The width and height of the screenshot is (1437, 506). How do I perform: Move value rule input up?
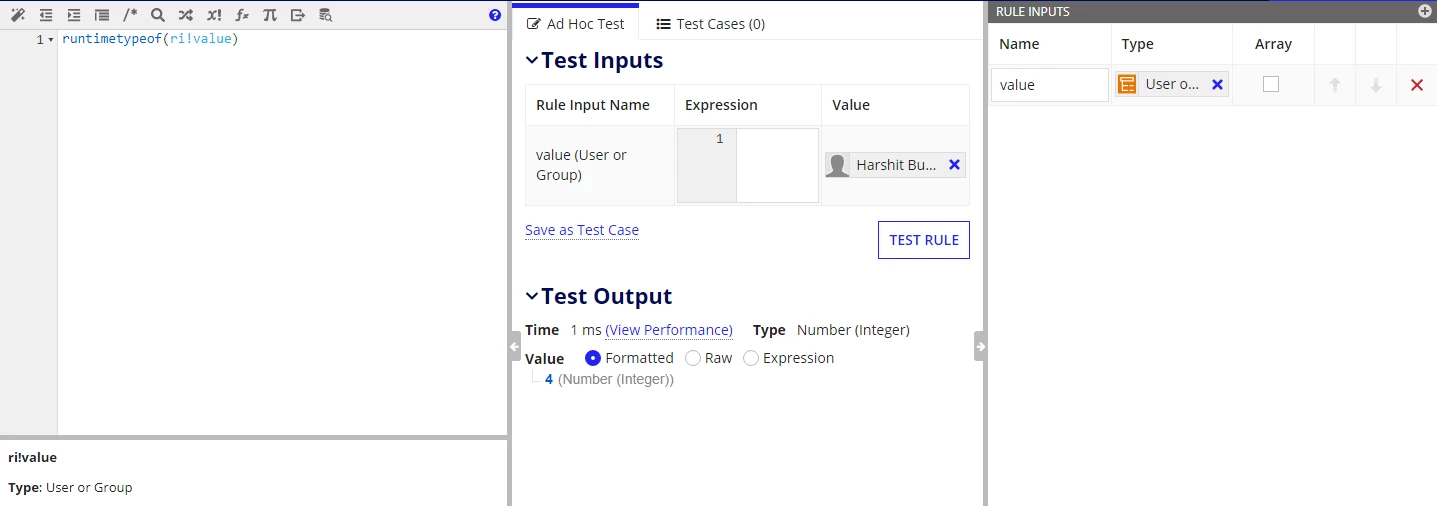pos(1334,85)
